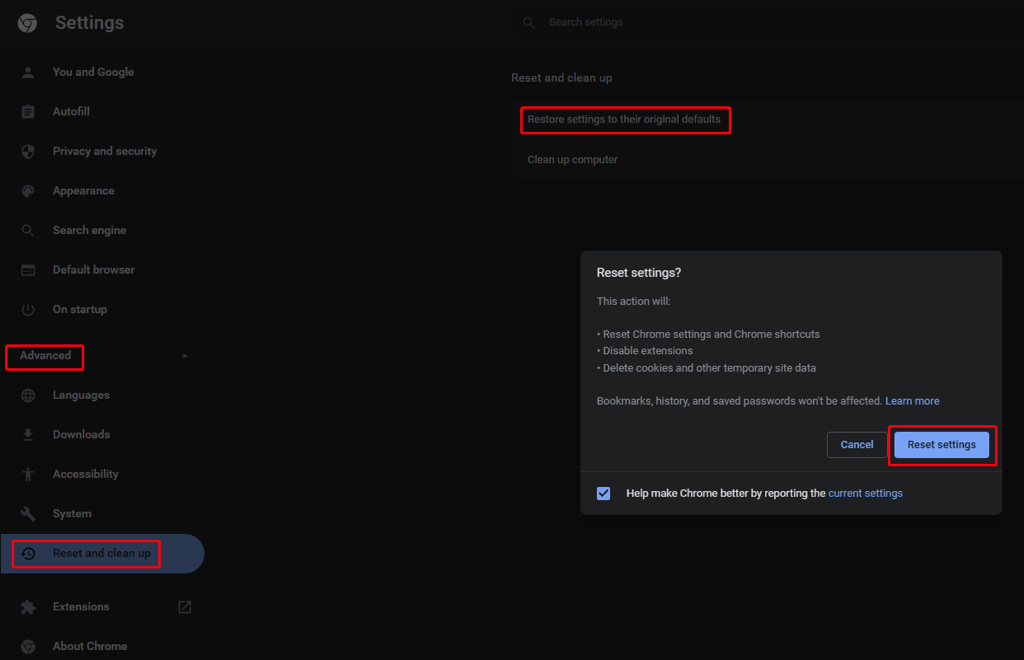Image resolution: width=1024 pixels, height=660 pixels.
Task: Click the Privacy and security shield icon
Action: pos(28,151)
